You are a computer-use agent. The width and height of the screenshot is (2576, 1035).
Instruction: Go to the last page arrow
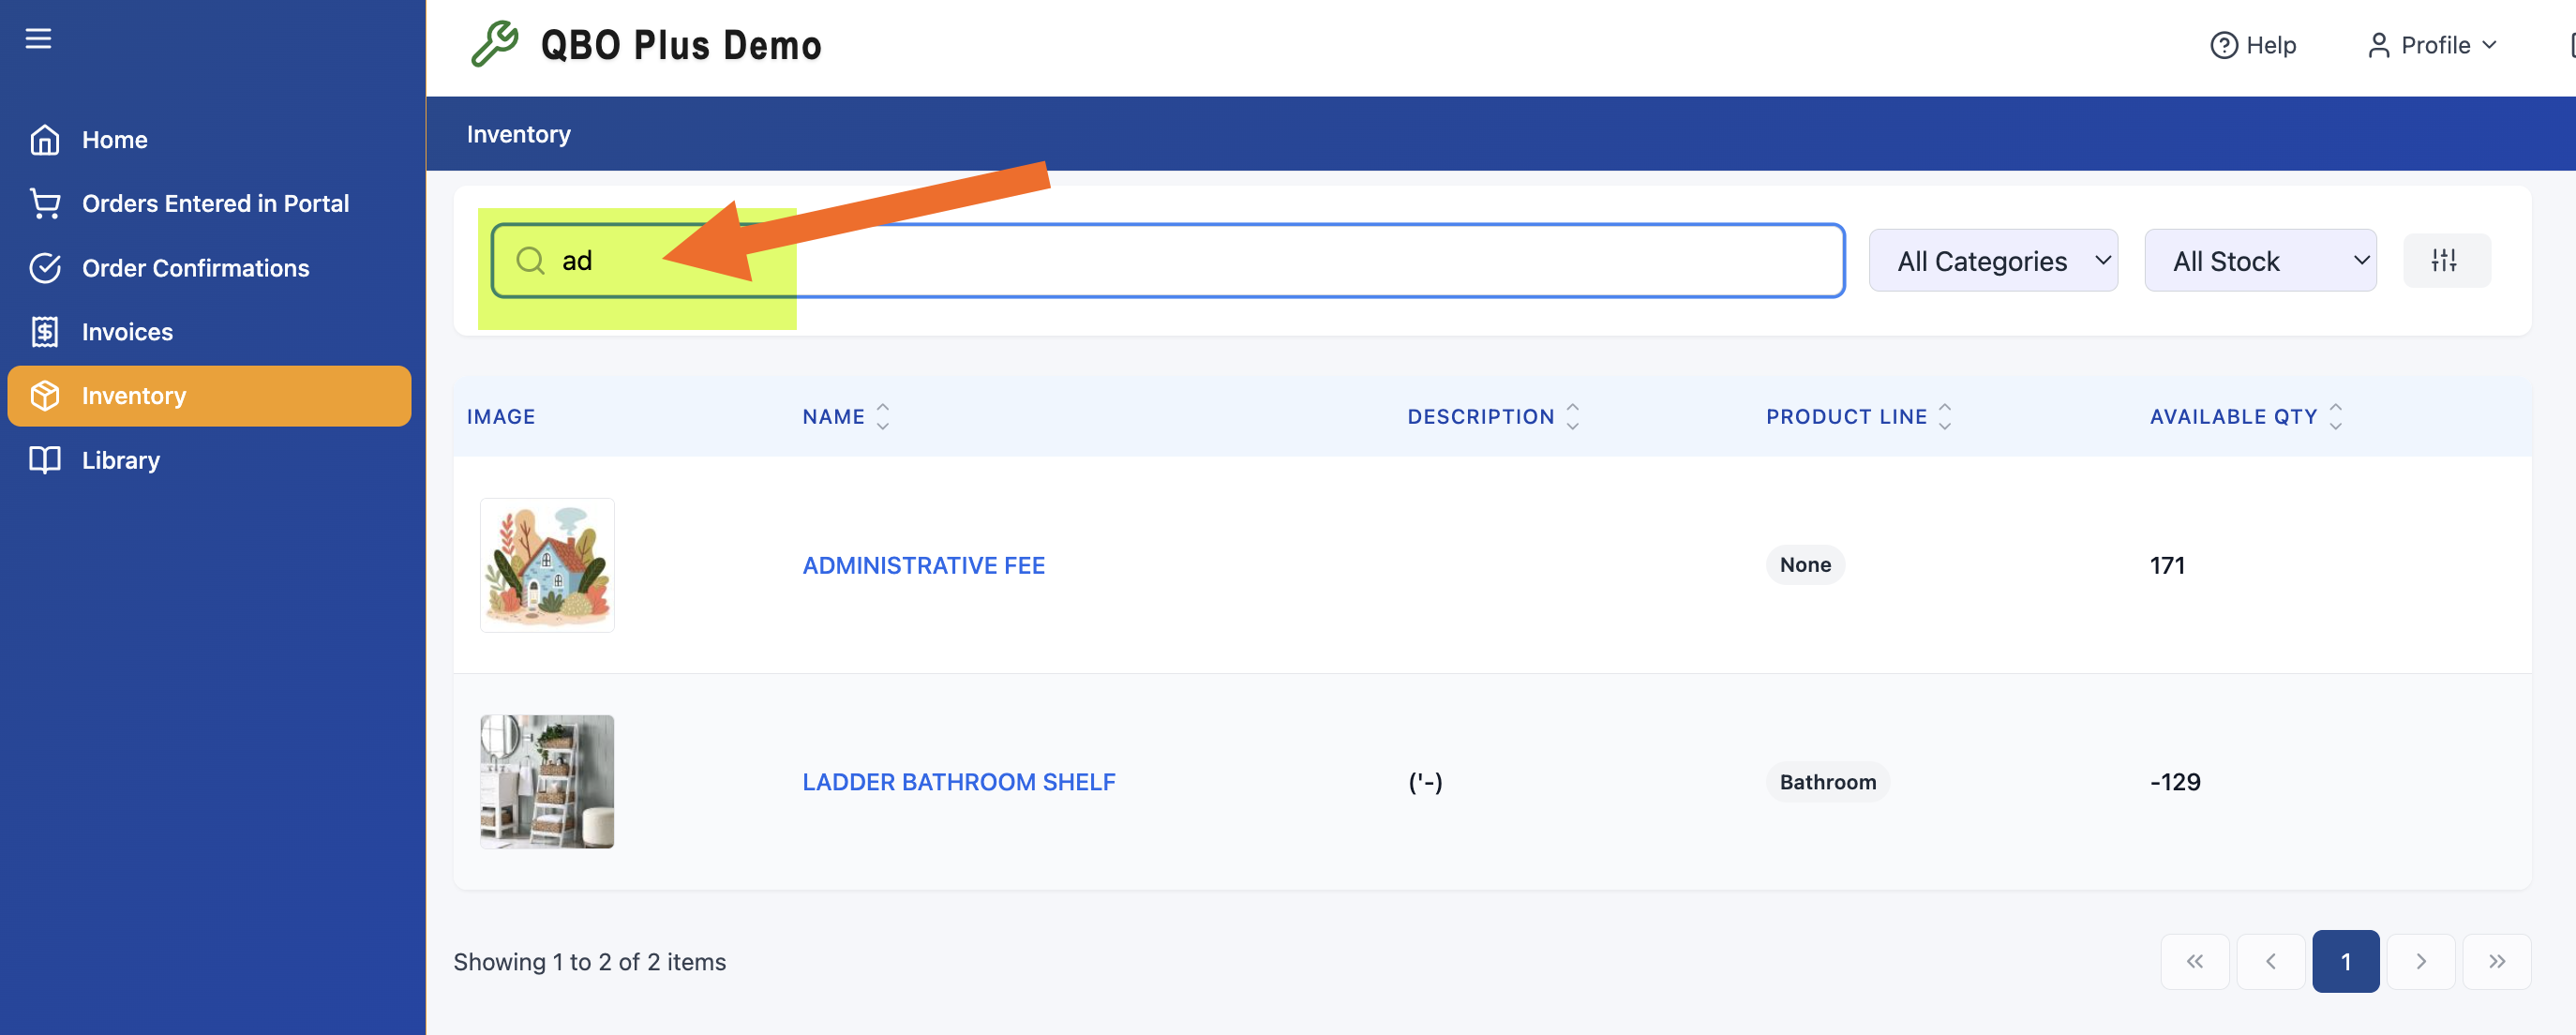[2496, 961]
